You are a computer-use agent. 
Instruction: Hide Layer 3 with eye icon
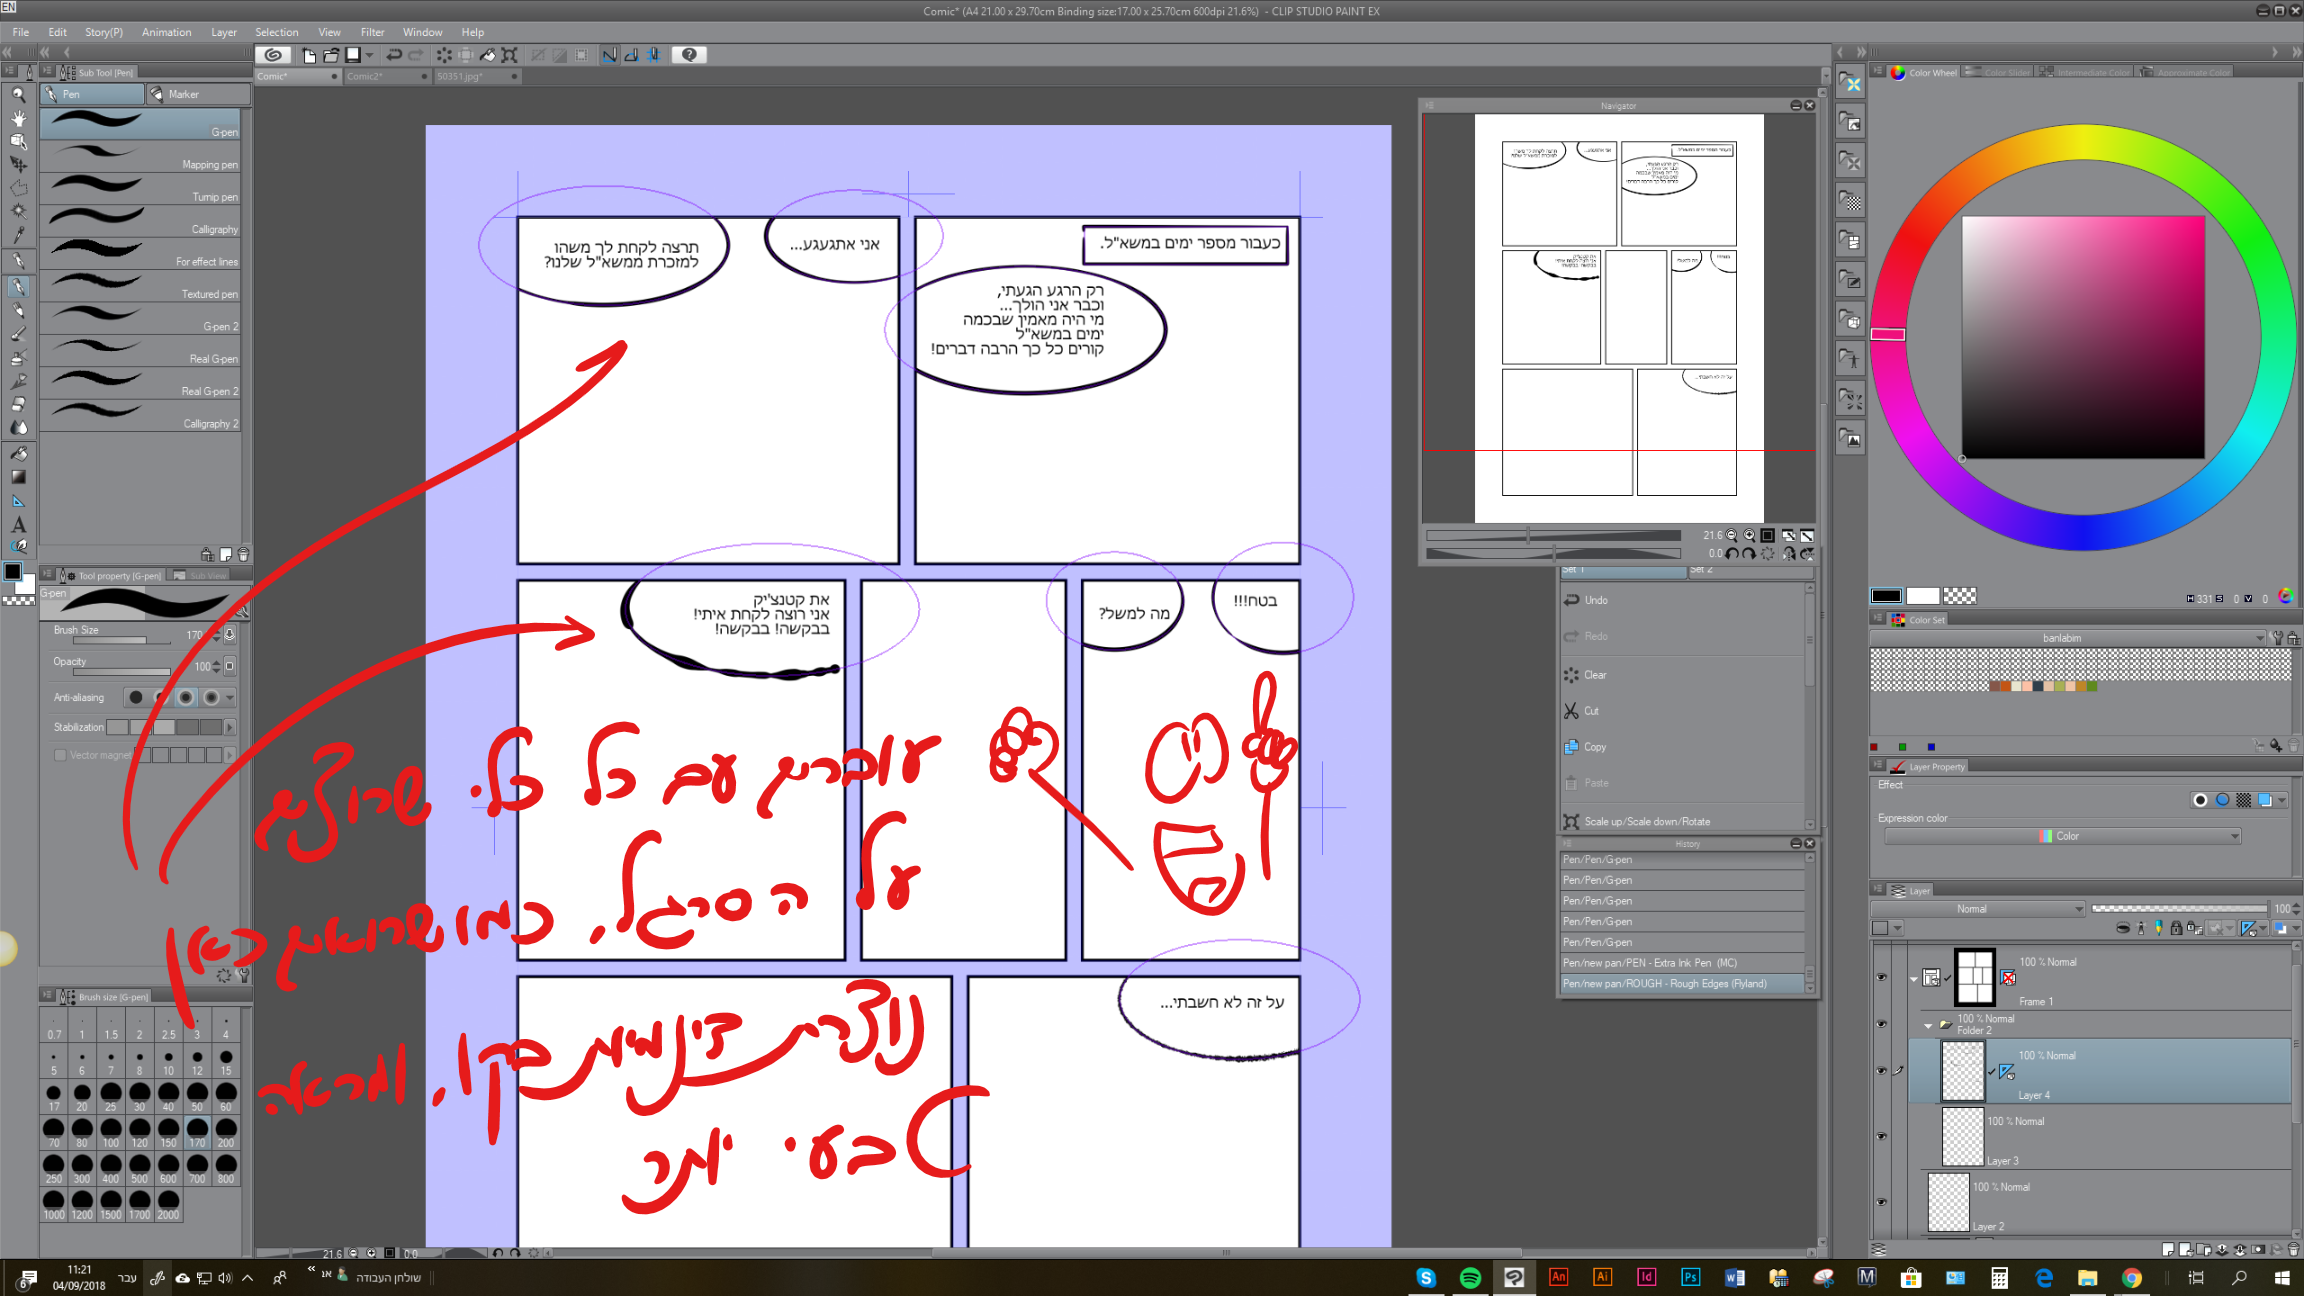1881,1137
